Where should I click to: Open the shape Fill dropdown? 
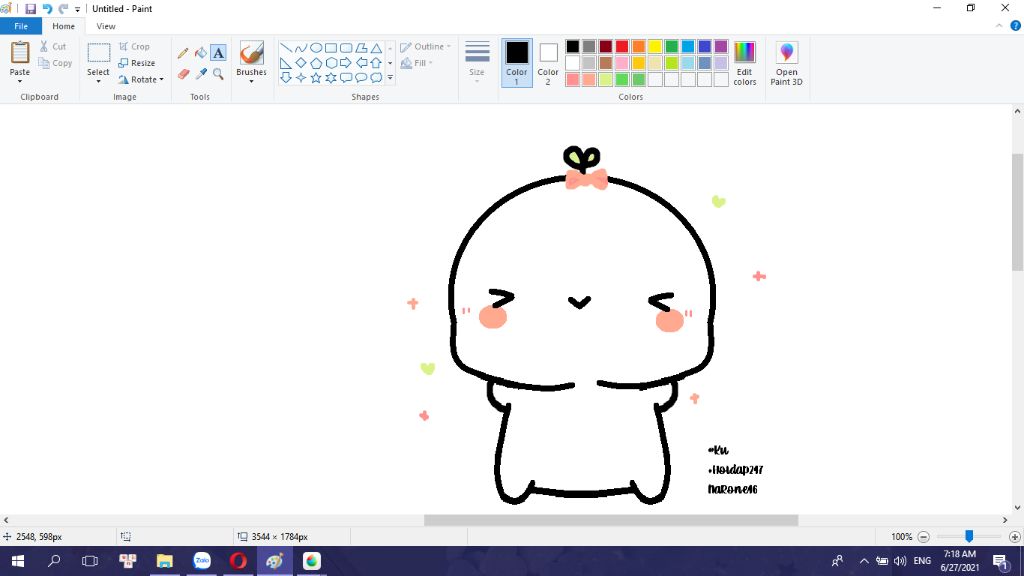(417, 63)
